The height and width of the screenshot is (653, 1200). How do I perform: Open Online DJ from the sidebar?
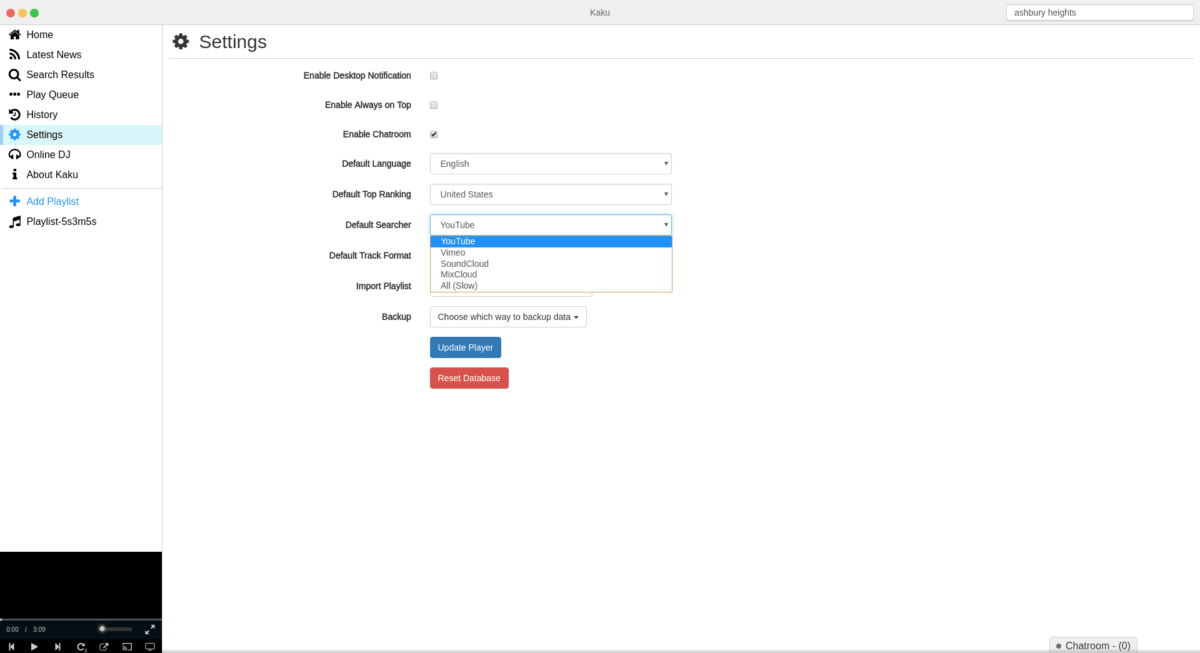pyautogui.click(x=48, y=155)
